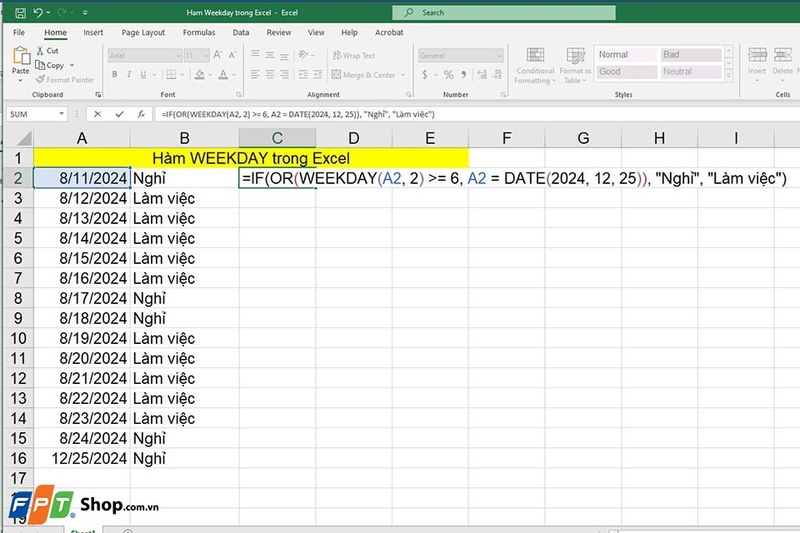The width and height of the screenshot is (800, 533).
Task: Click the Redo arrow icon
Action: (x=62, y=13)
